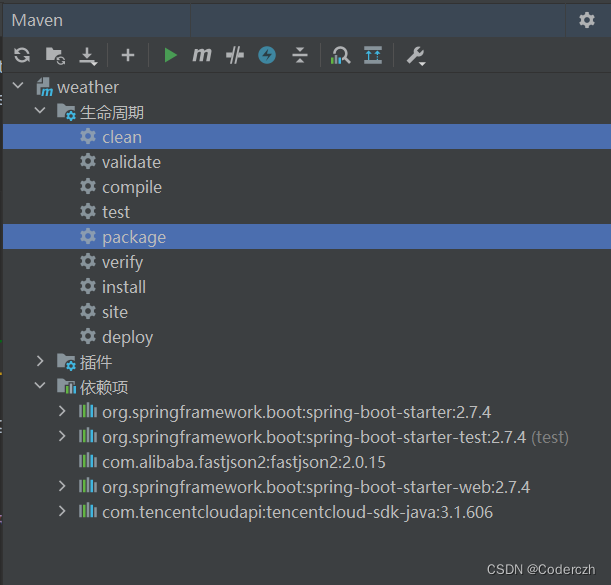This screenshot has height=585, width=611.
Task: Expand spring-boot-starter-test:2.7.4 dependency
Action: (62, 436)
